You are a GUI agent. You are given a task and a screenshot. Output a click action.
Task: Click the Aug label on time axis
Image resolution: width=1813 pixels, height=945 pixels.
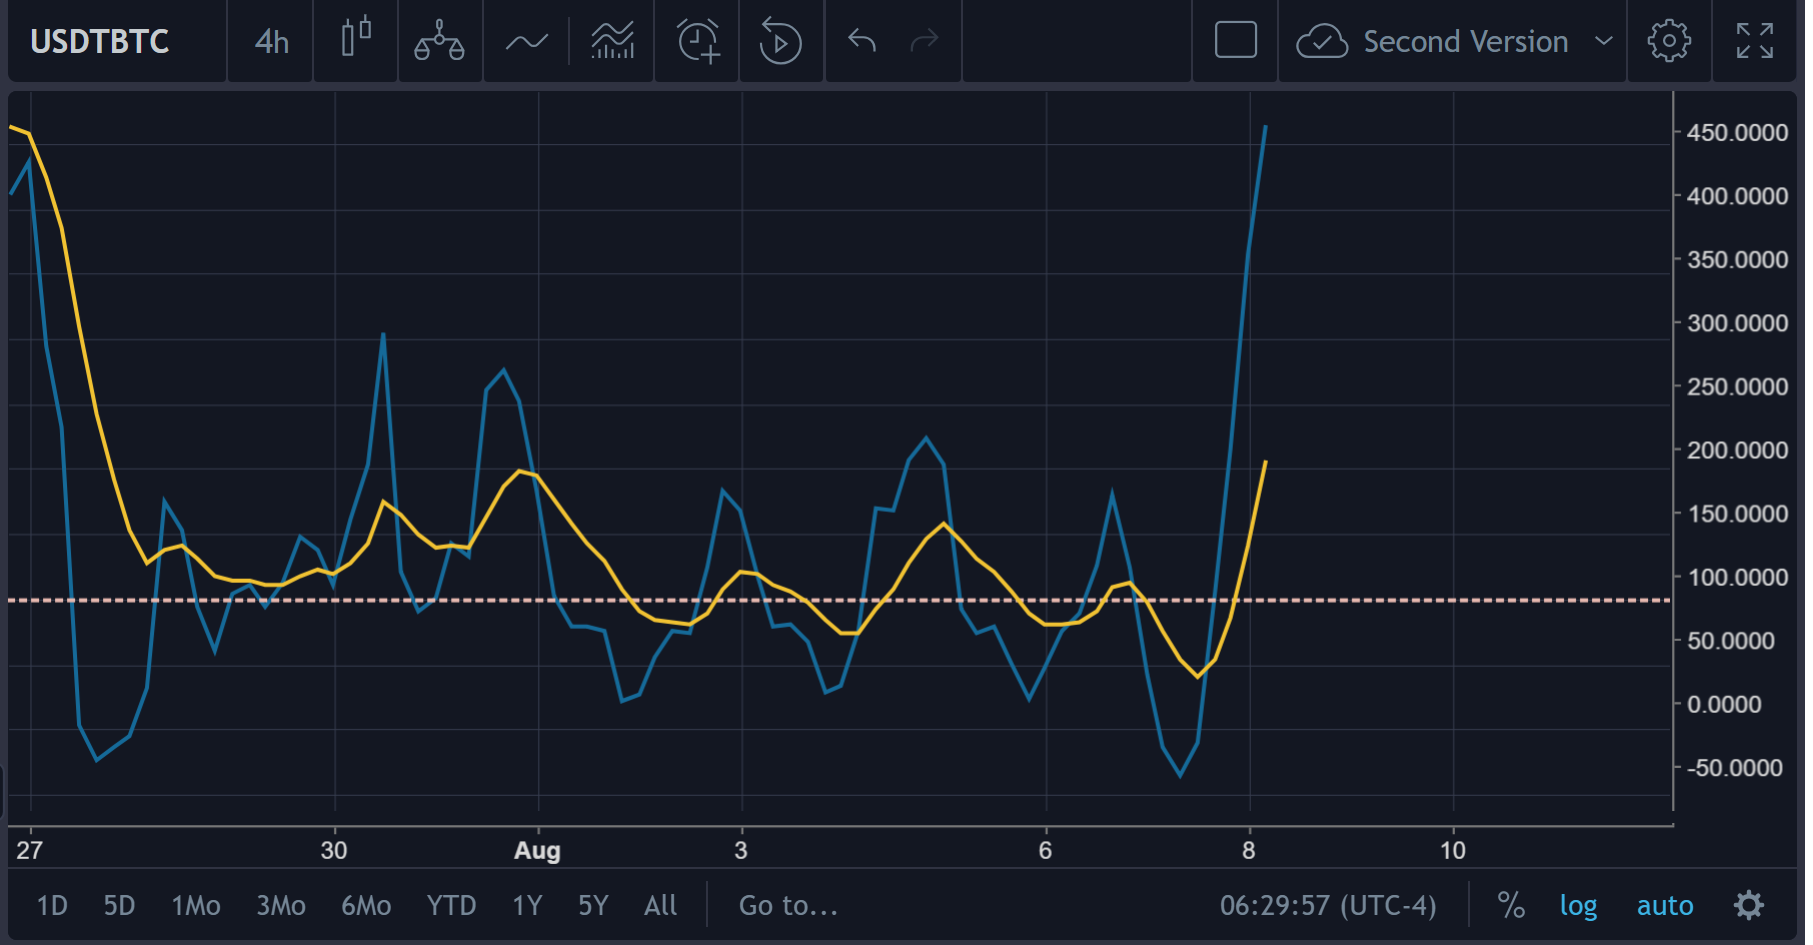tap(537, 851)
